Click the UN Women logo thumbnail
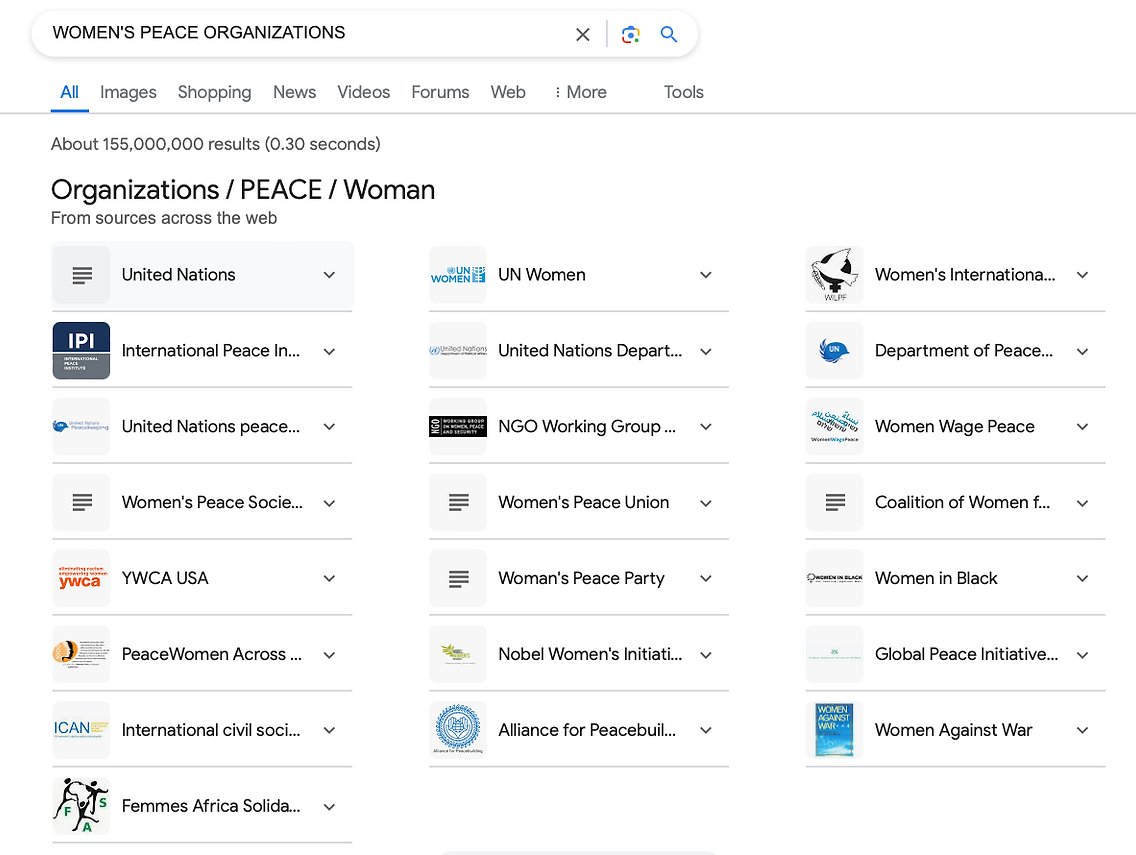Screen dimensions: 1136x855 [x=458, y=275]
